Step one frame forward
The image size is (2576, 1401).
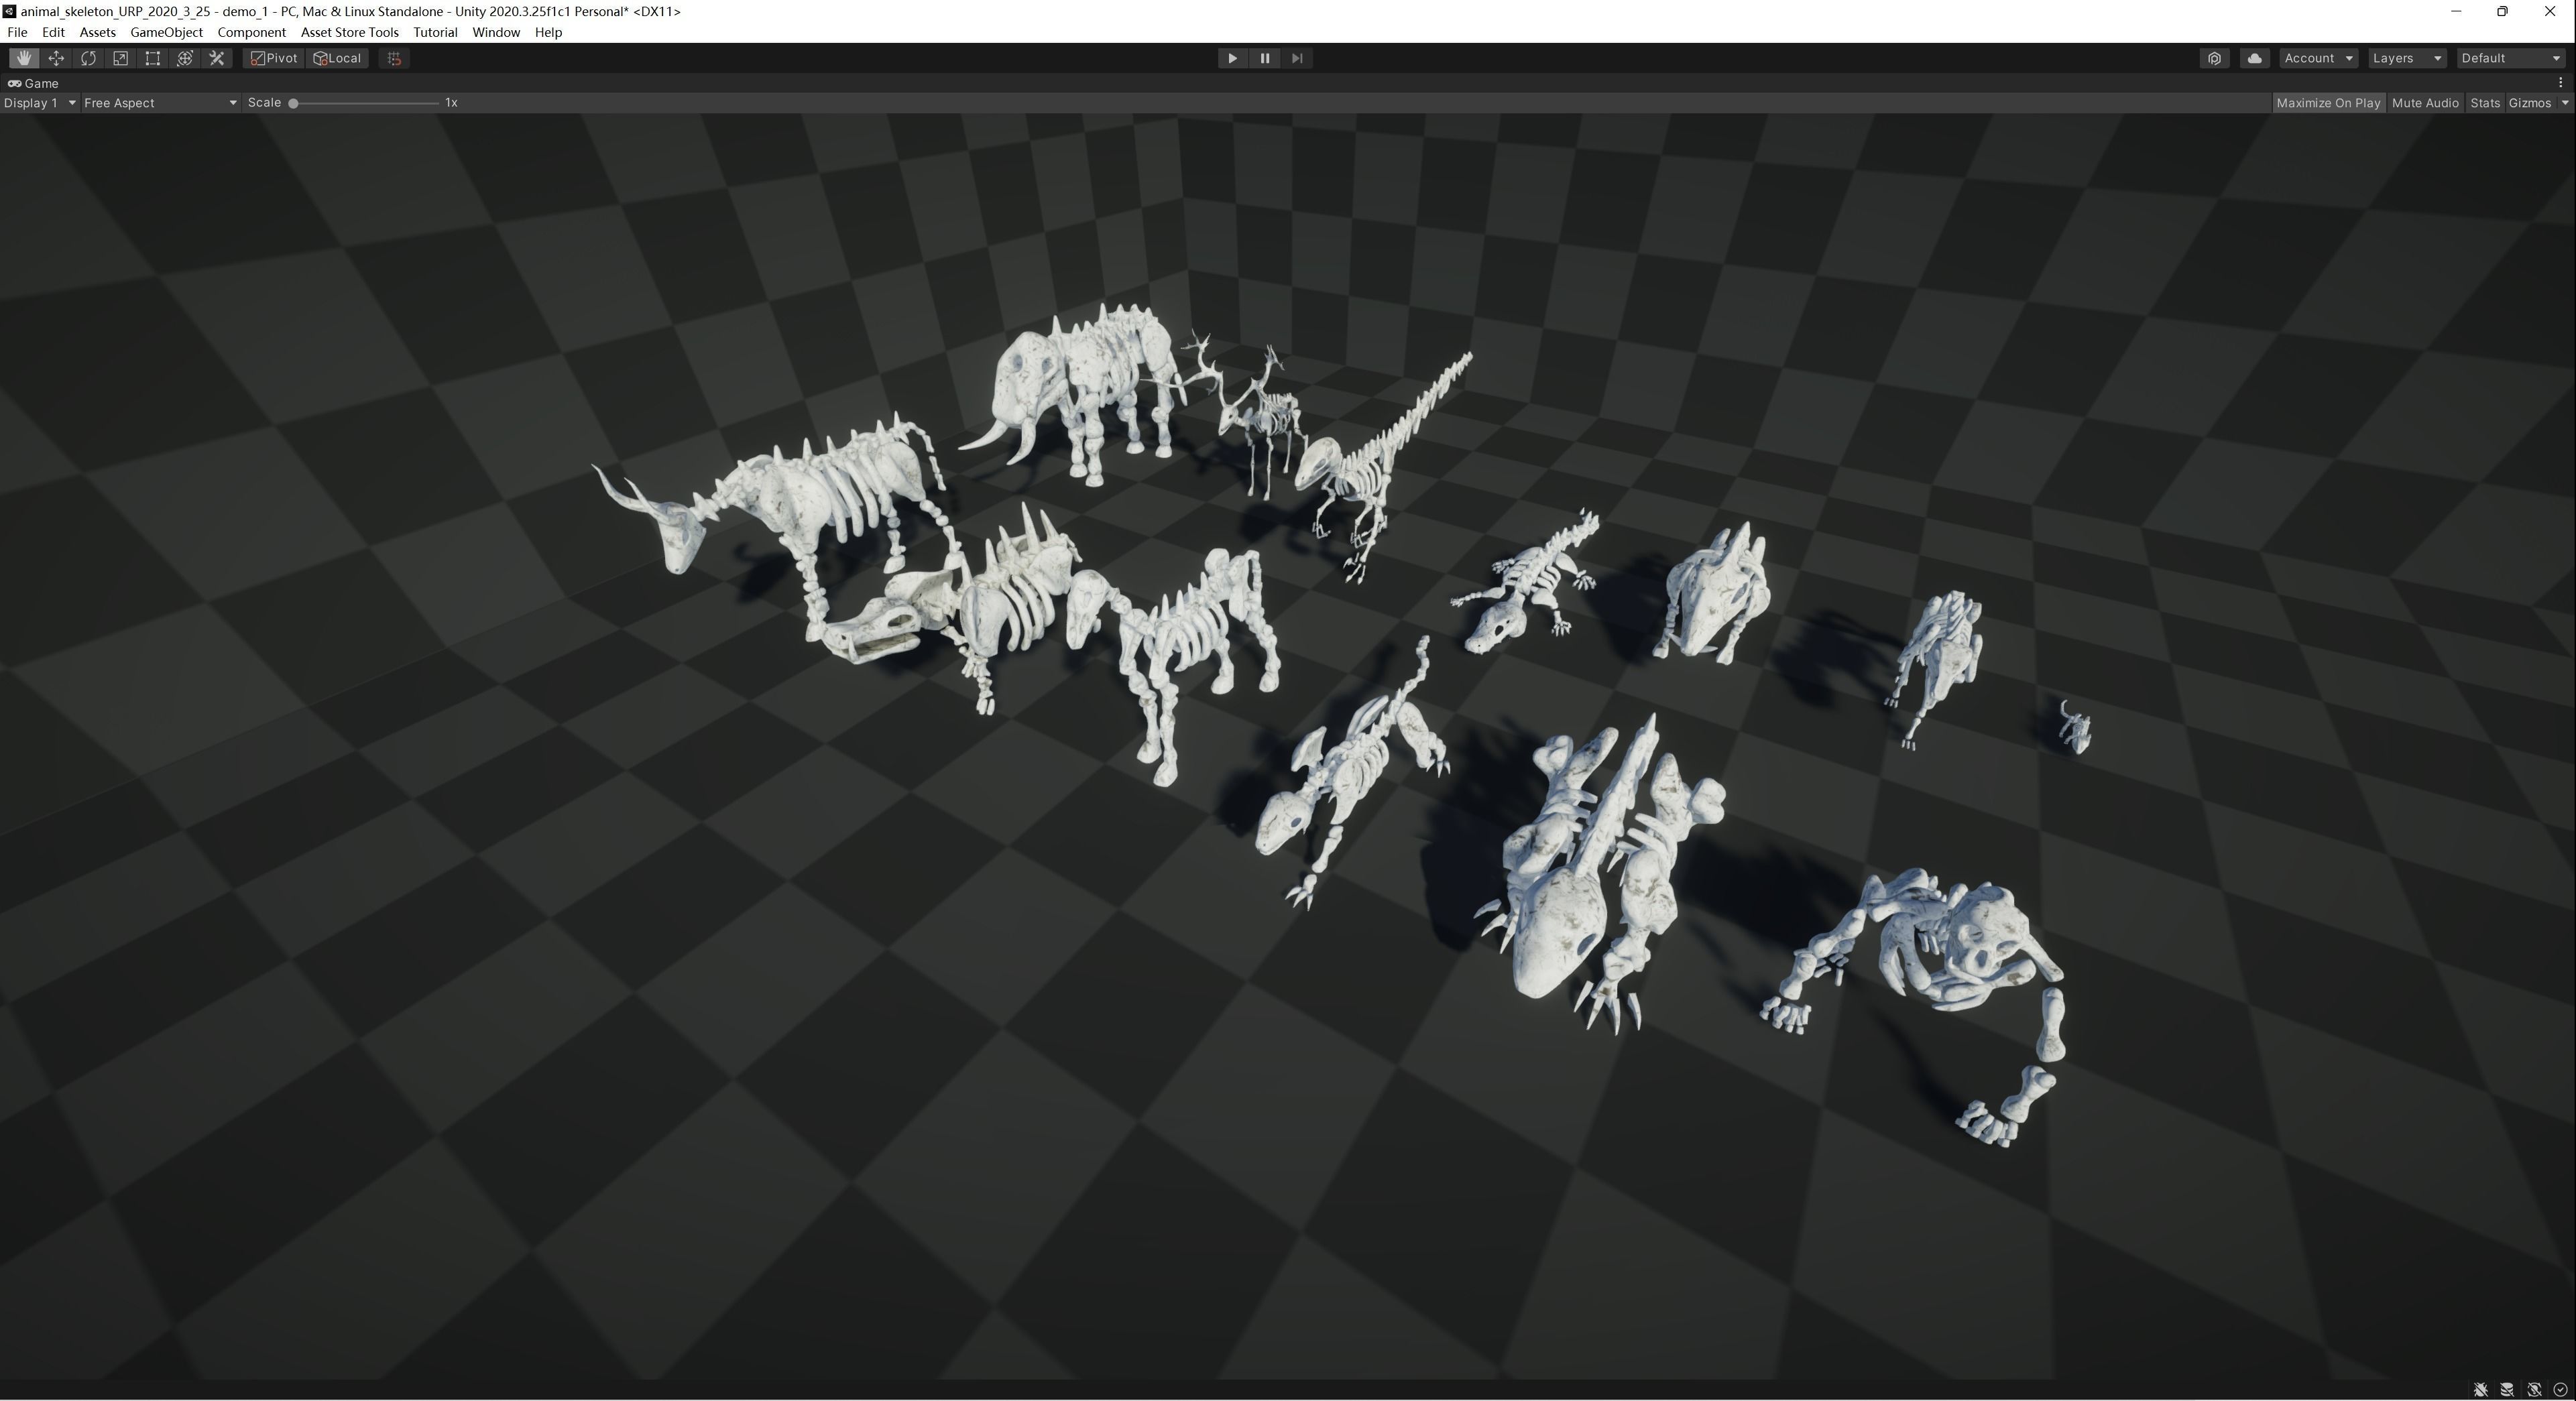[x=1297, y=58]
